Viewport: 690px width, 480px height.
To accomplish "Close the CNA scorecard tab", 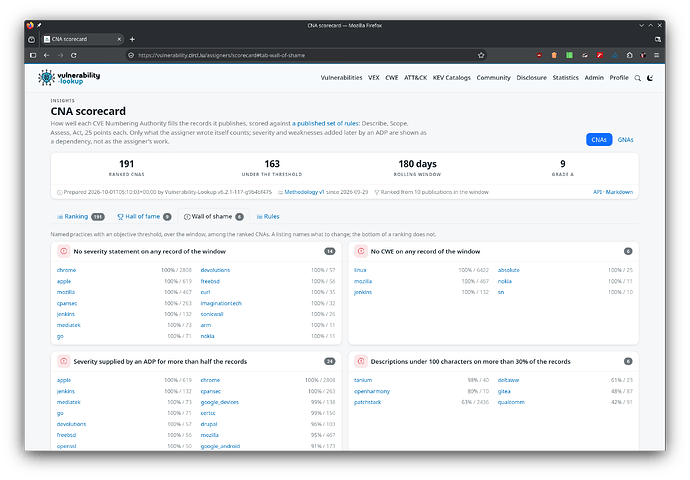I will pos(119,39).
